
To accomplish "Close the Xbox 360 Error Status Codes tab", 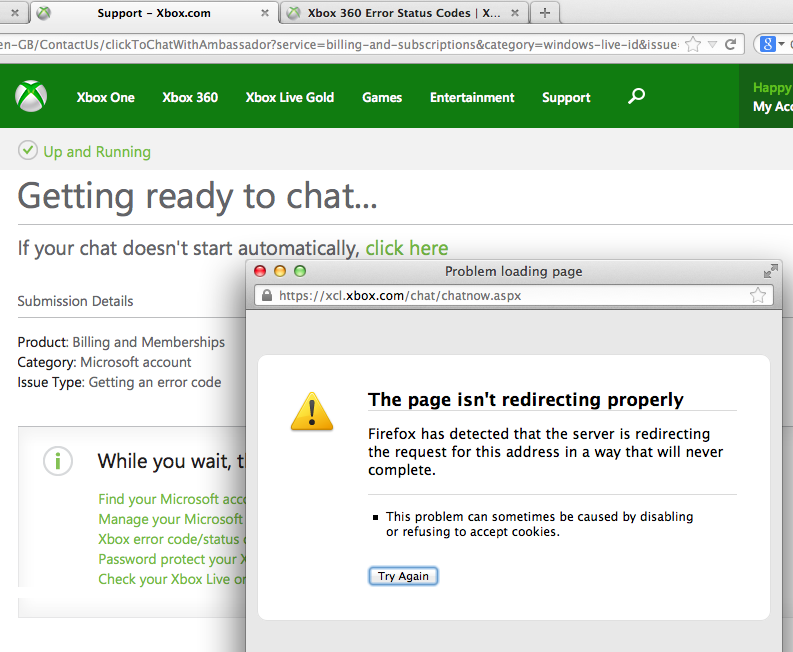I will pyautogui.click(x=515, y=13).
